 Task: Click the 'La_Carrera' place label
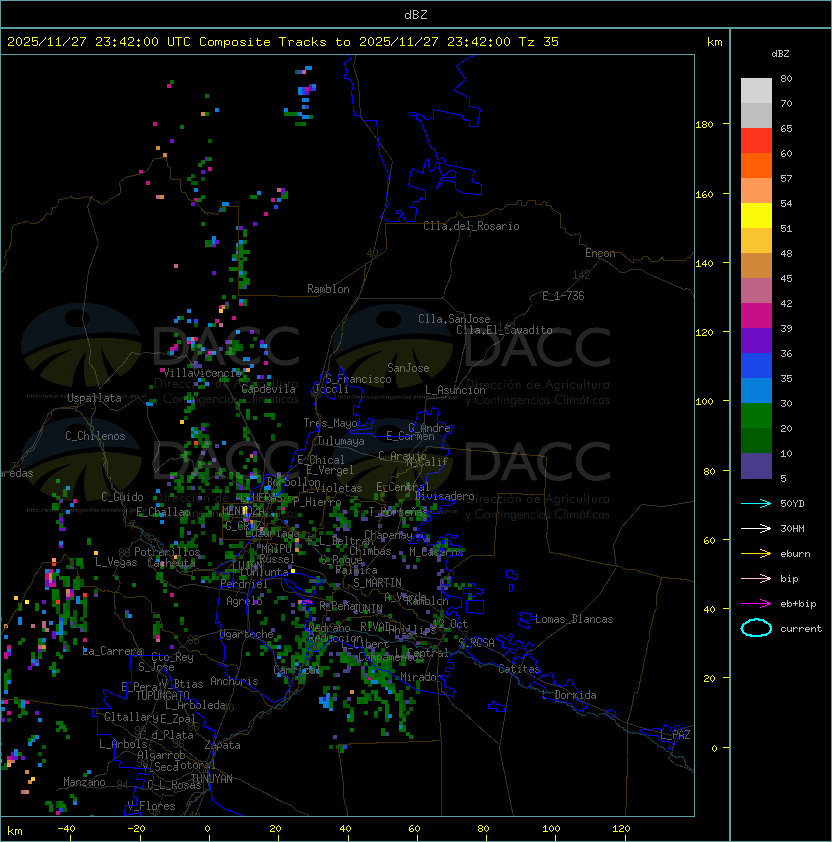(113, 651)
